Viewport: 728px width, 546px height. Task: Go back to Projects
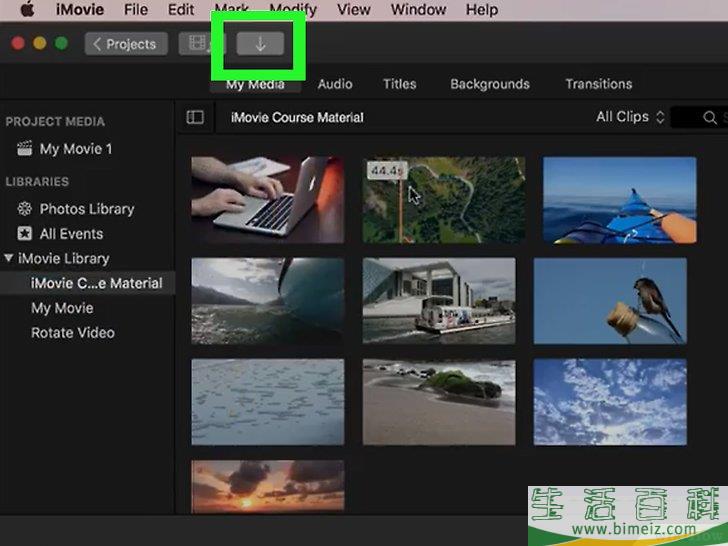(126, 44)
